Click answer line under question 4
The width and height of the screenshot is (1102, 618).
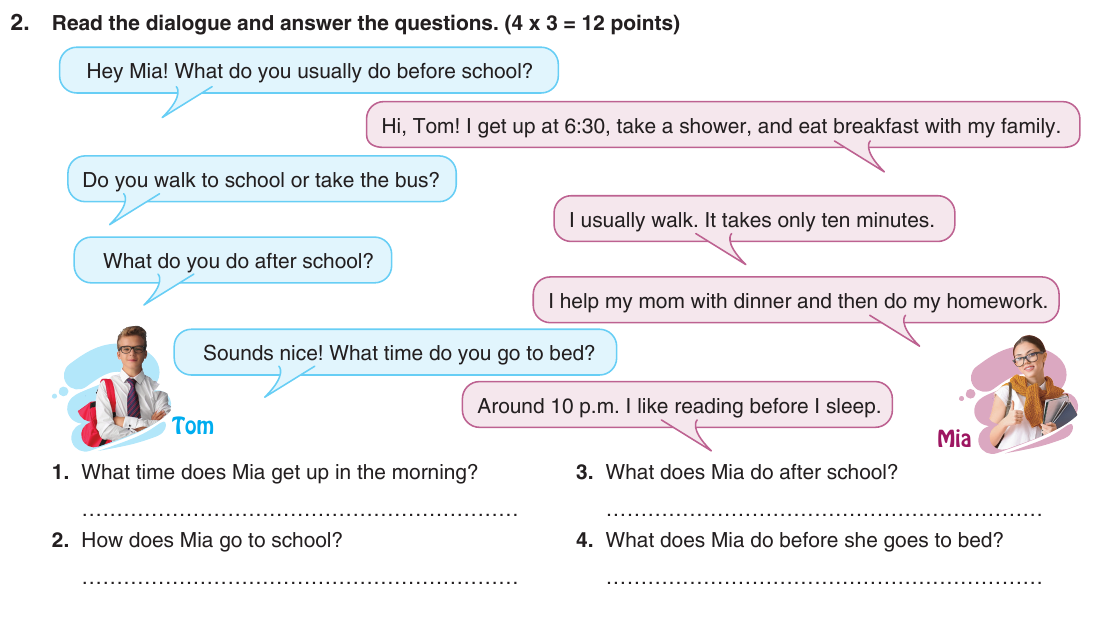click(824, 581)
